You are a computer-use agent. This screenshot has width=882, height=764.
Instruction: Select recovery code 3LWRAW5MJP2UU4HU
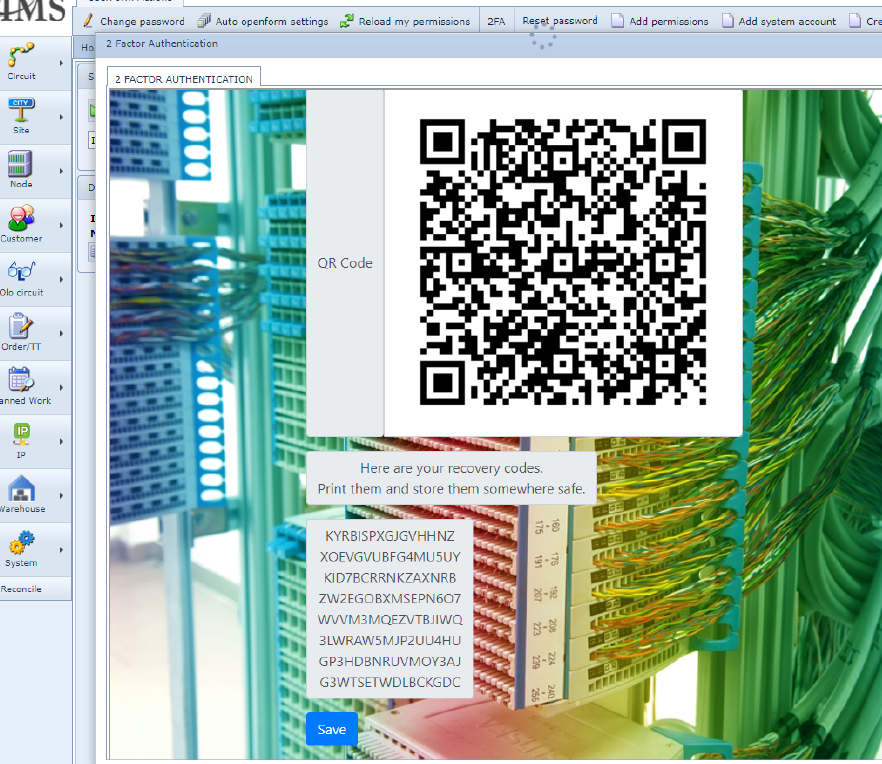coord(390,640)
